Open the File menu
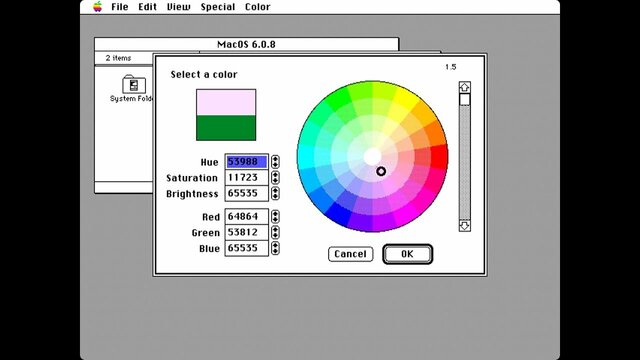Screen dimensions: 640x360 (120, 7)
